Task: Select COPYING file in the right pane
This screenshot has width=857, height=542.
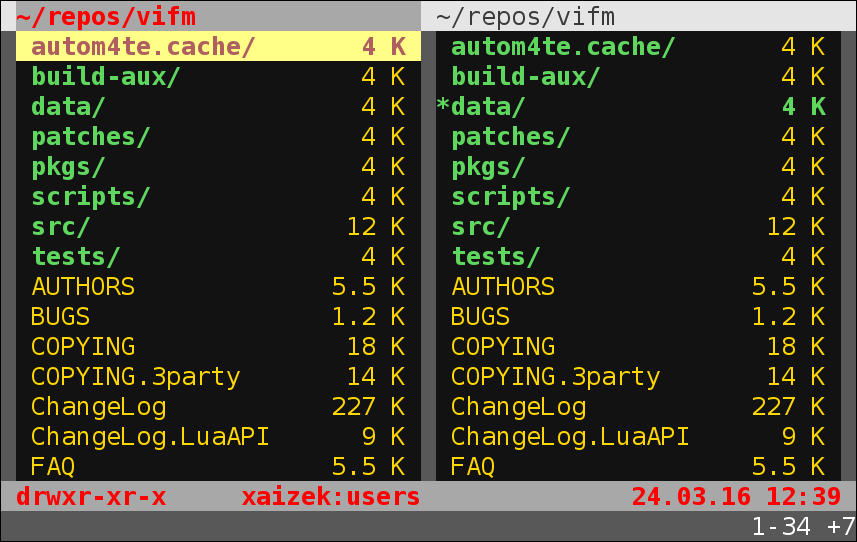Action: coord(638,346)
